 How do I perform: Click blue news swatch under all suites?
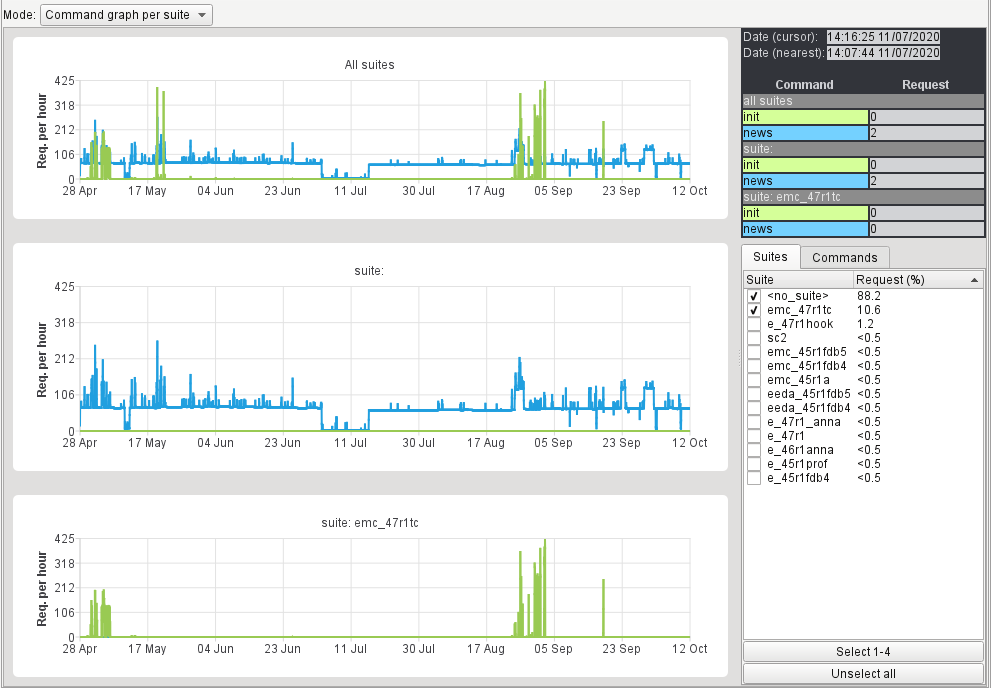pyautogui.click(x=805, y=133)
